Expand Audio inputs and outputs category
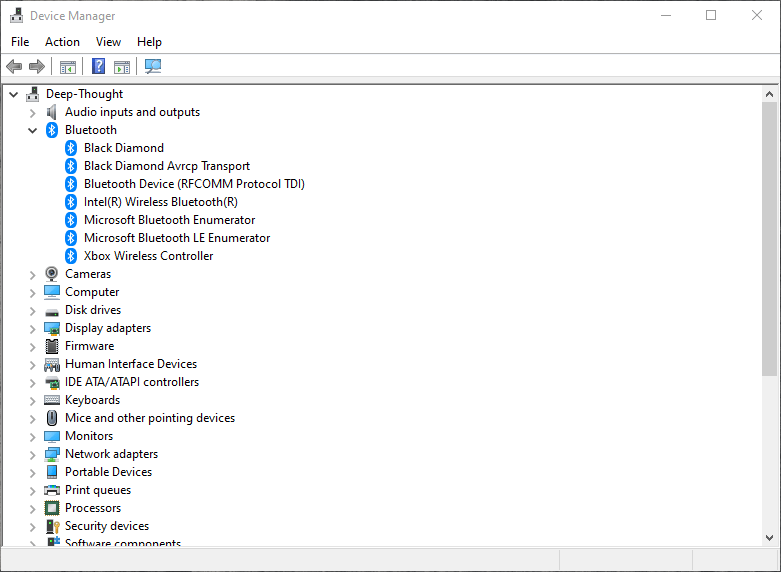This screenshot has width=781, height=572. [33, 113]
